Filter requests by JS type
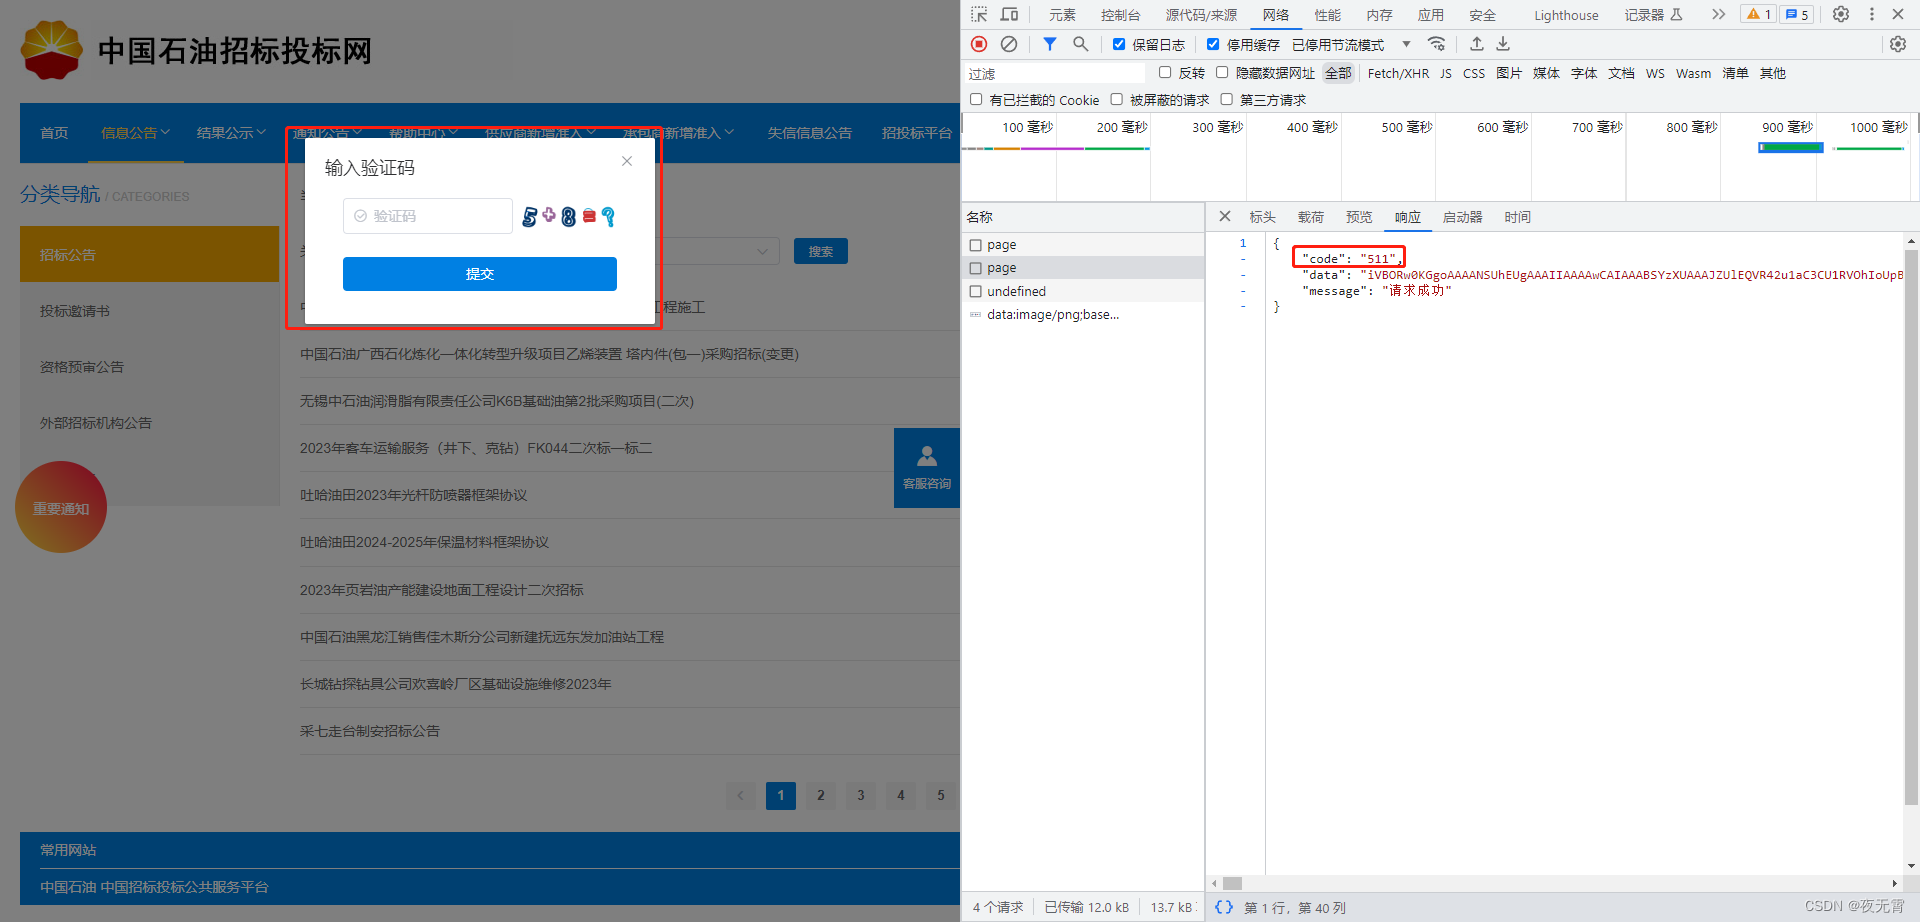Screen dimensions: 1920x922 pyautogui.click(x=1446, y=73)
